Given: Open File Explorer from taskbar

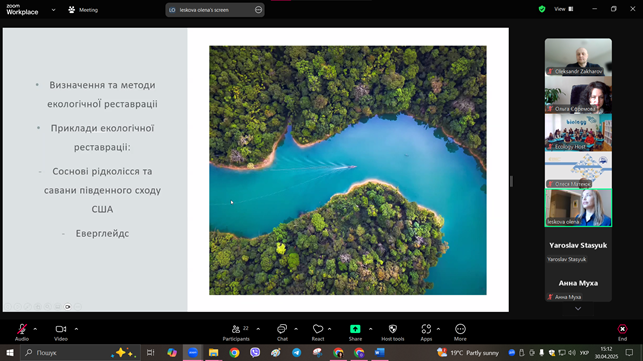Looking at the screenshot, I should (x=213, y=352).
